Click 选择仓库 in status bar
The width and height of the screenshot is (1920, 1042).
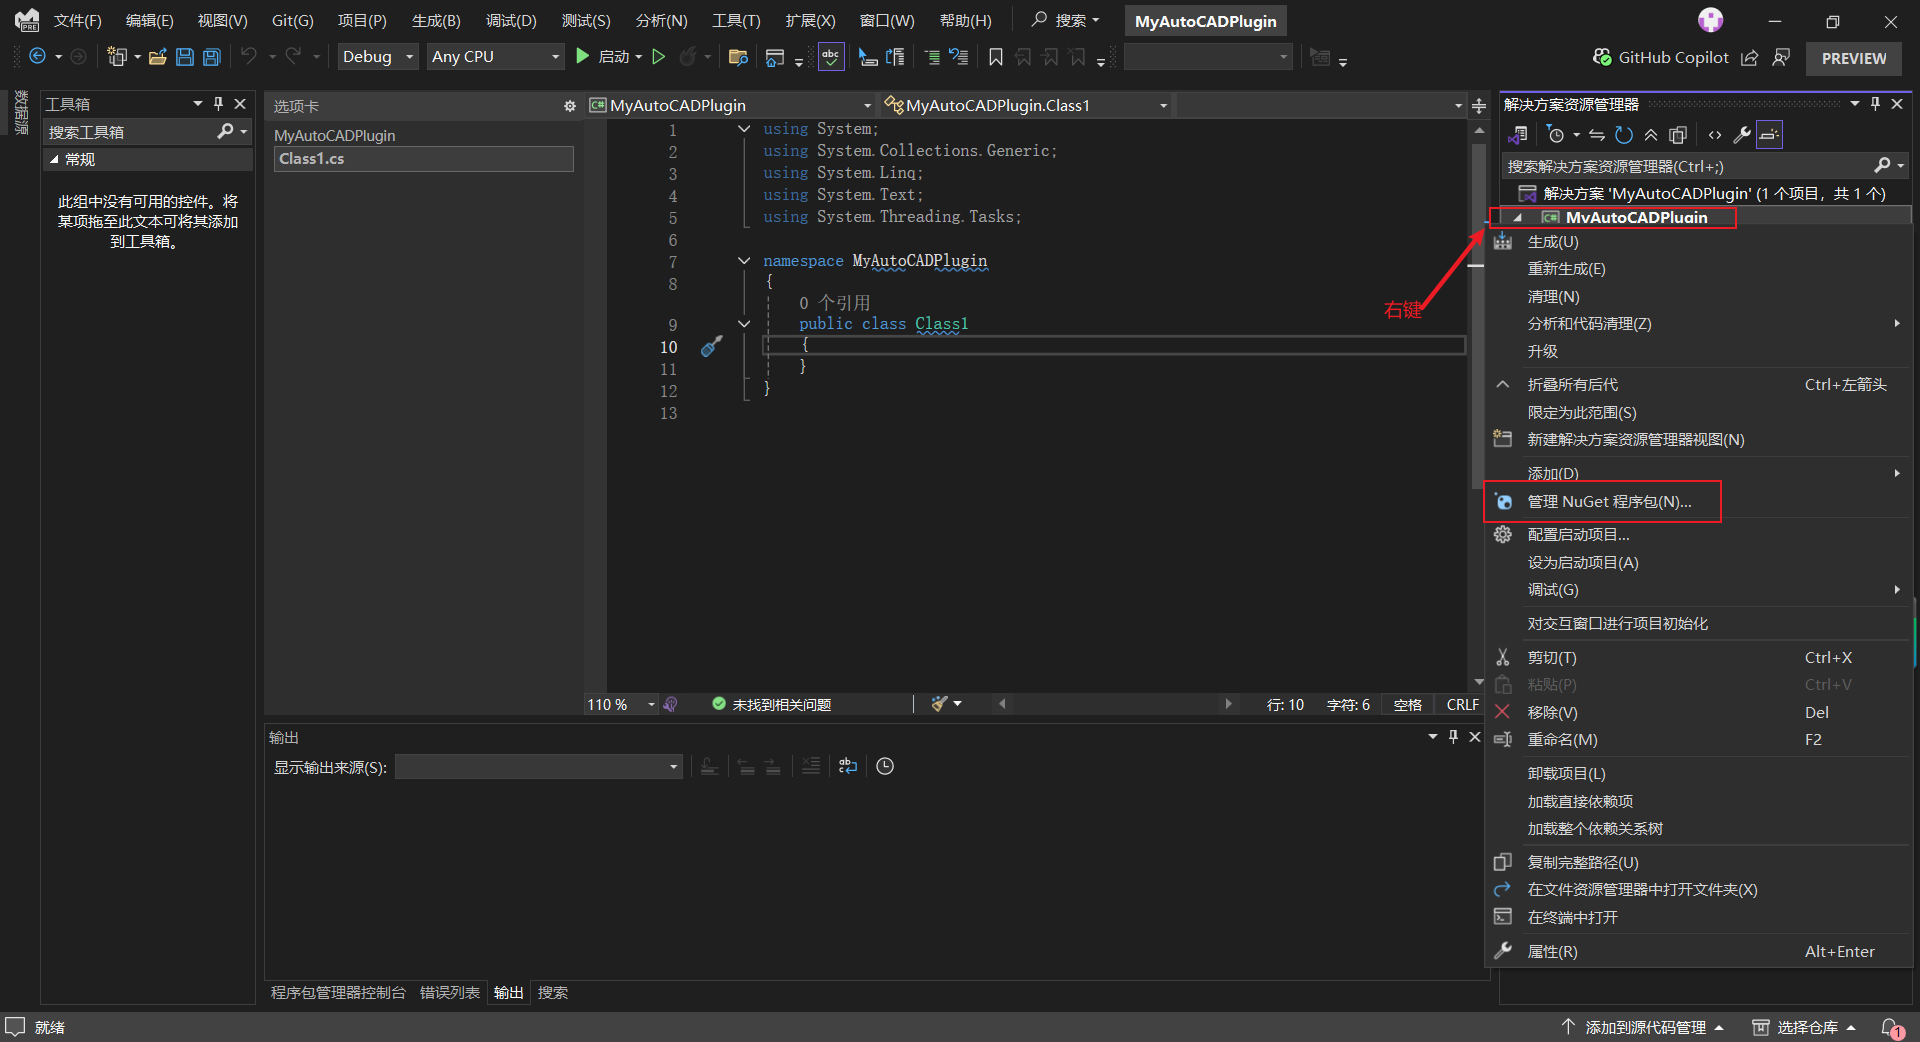pyautogui.click(x=1804, y=1028)
